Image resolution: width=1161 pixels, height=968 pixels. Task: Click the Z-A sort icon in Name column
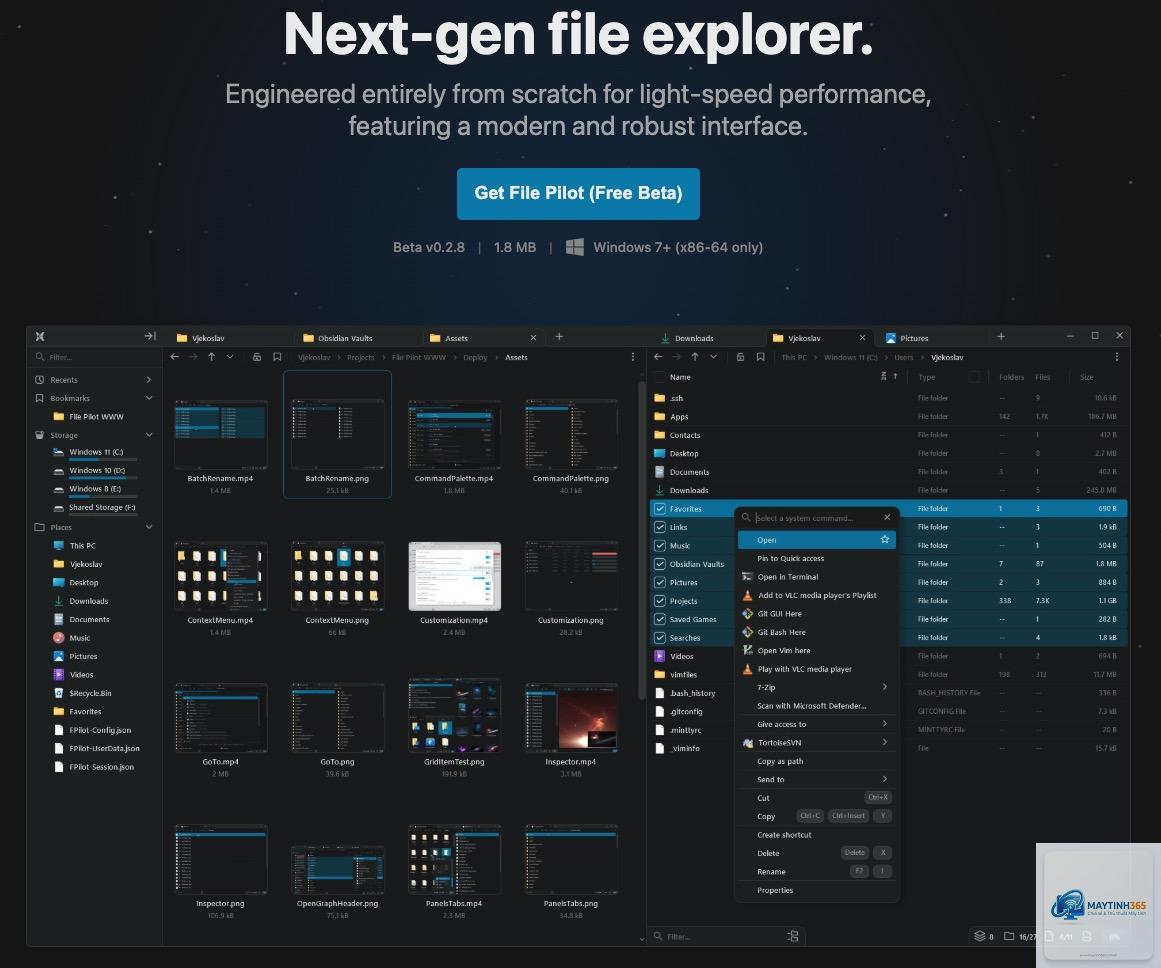pos(883,376)
